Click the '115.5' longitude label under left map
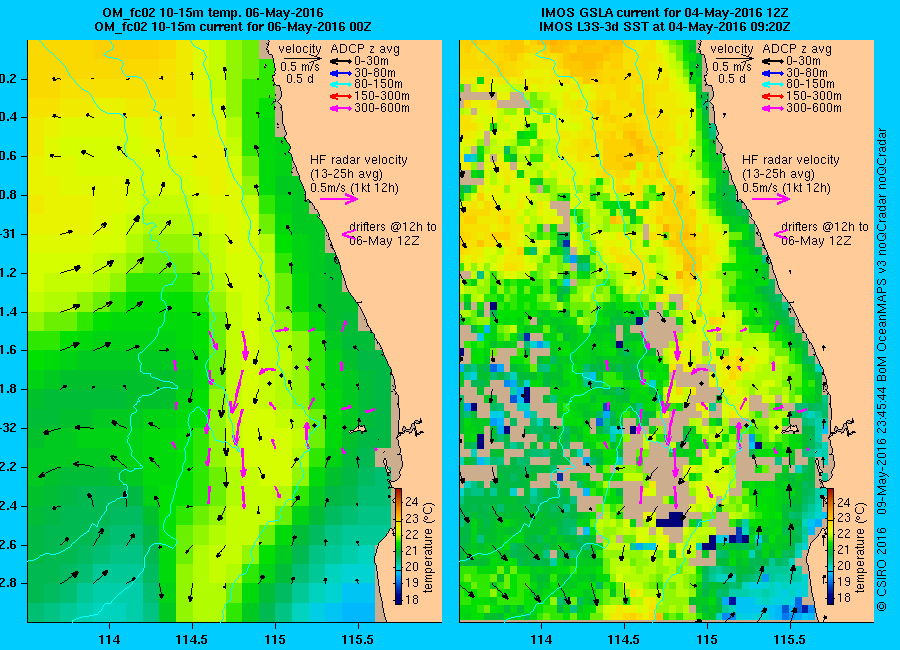This screenshot has width=900, height=650. (x=358, y=639)
